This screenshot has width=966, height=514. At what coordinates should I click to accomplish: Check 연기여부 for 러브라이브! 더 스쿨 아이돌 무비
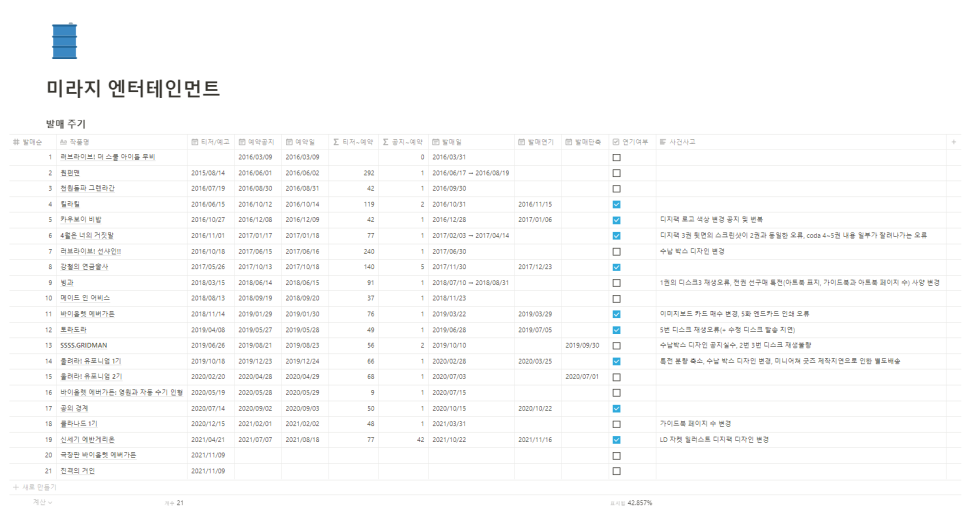617,158
